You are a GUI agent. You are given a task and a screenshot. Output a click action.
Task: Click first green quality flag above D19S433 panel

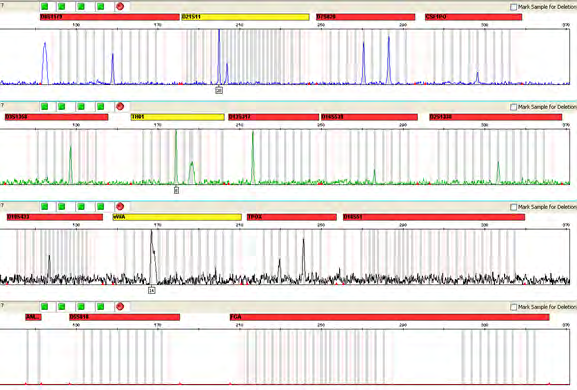tap(45, 206)
